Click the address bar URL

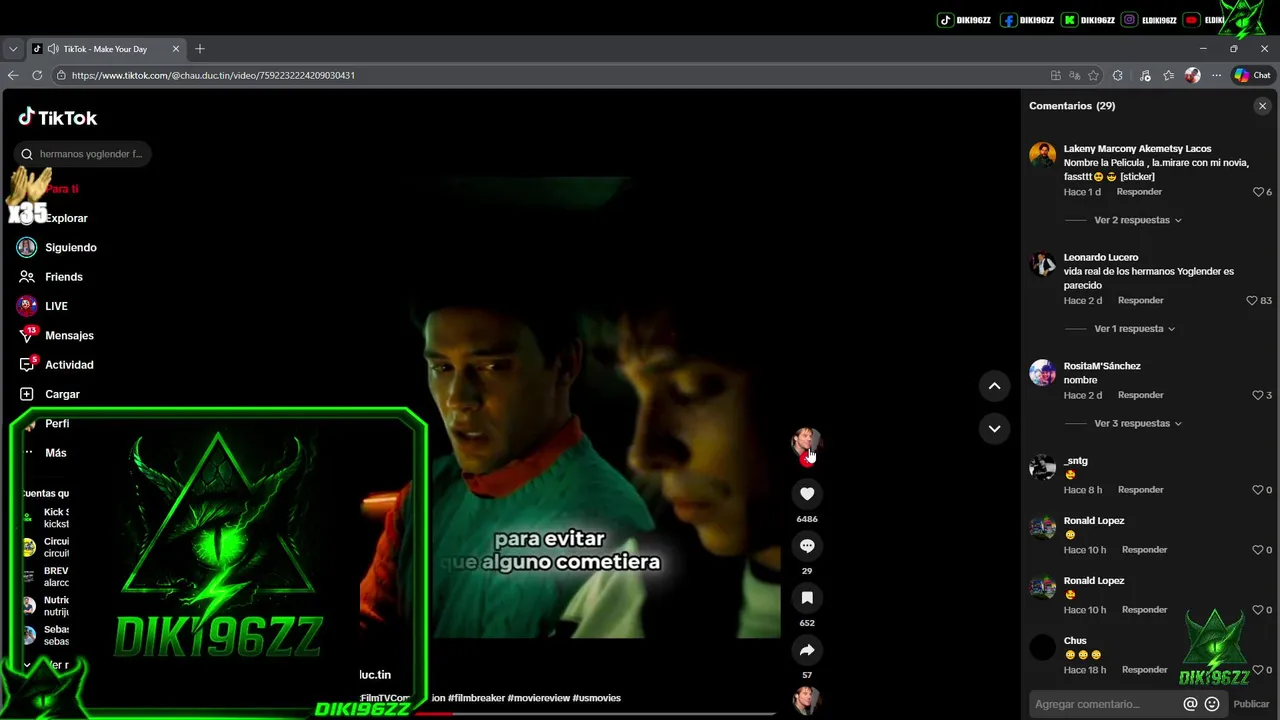[213, 75]
